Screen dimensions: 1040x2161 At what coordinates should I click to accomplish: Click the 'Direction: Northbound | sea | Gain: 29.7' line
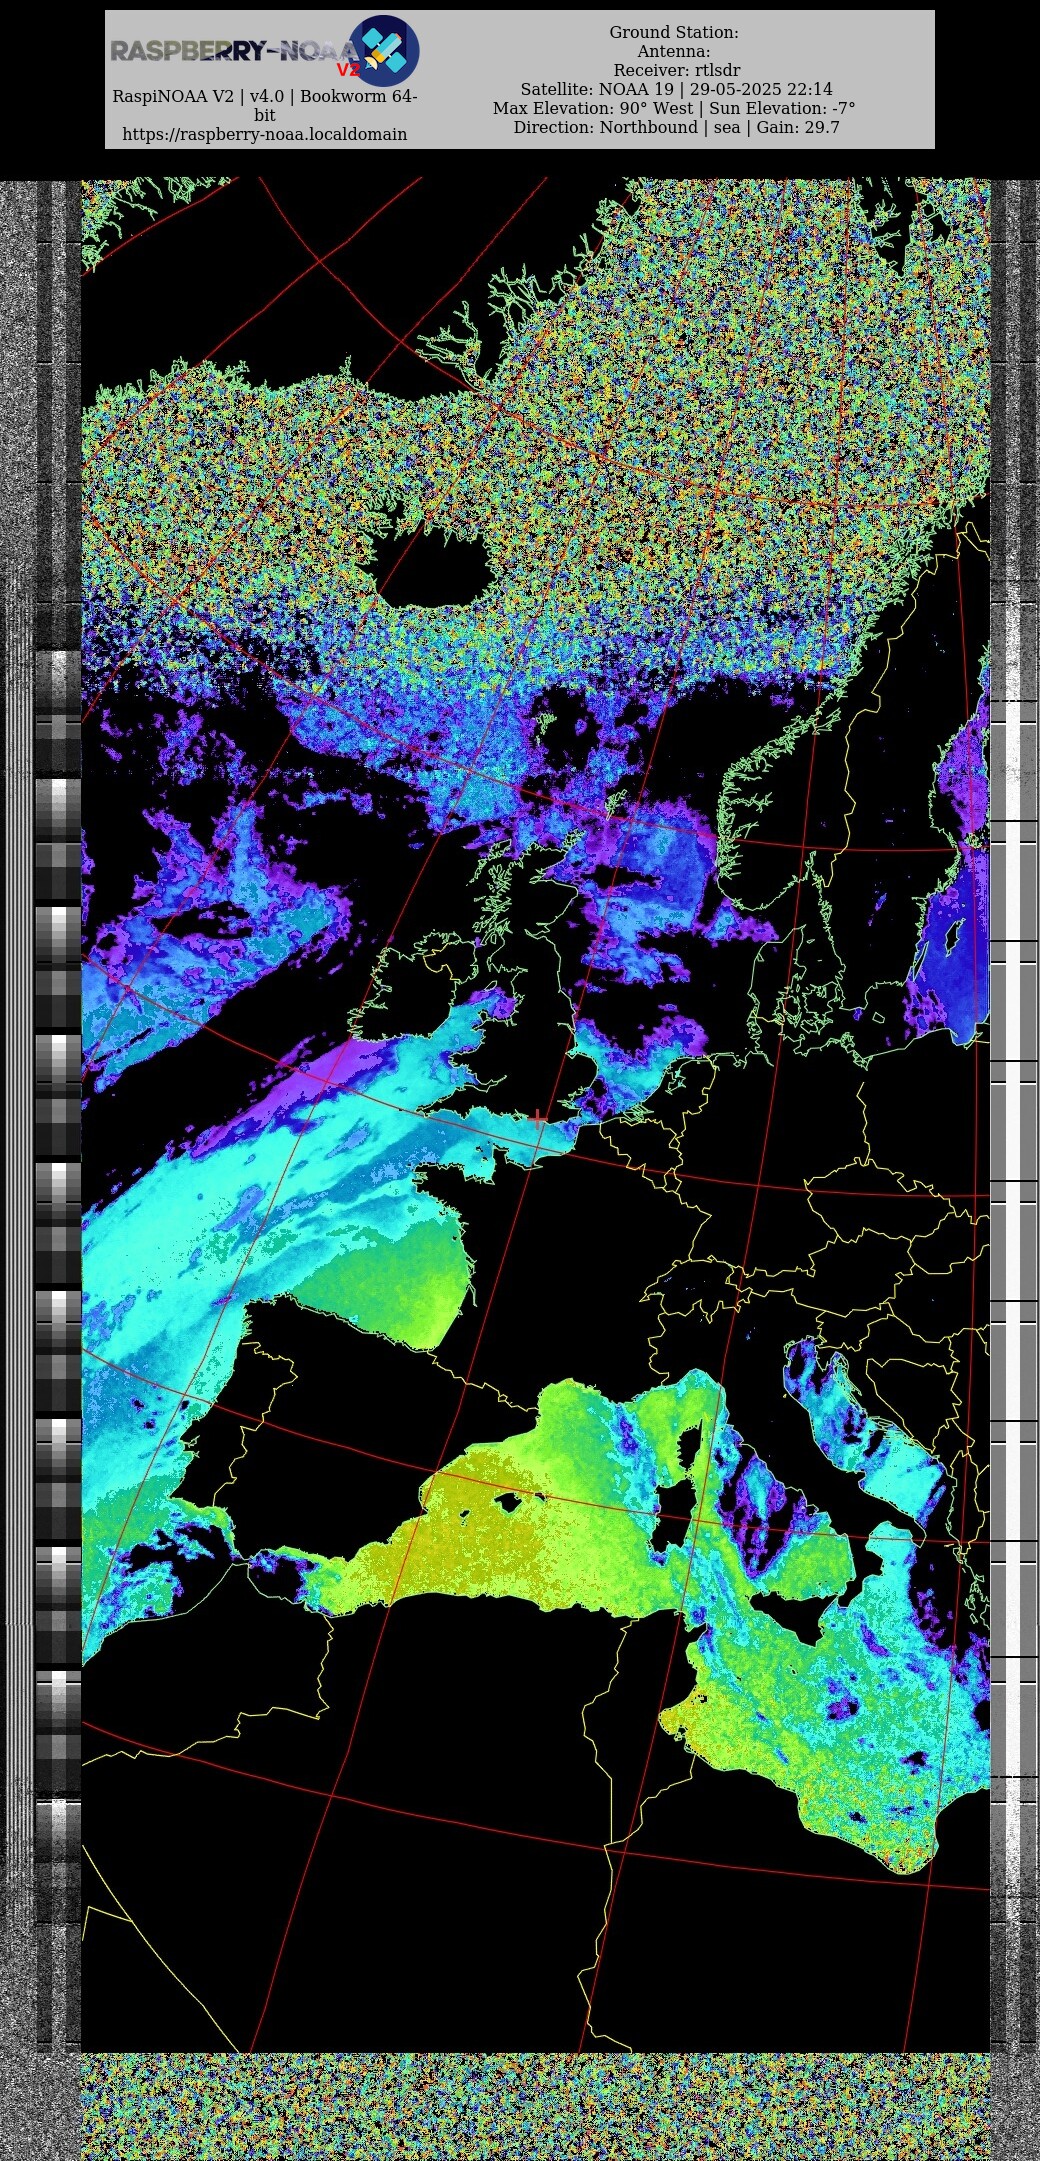point(677,127)
